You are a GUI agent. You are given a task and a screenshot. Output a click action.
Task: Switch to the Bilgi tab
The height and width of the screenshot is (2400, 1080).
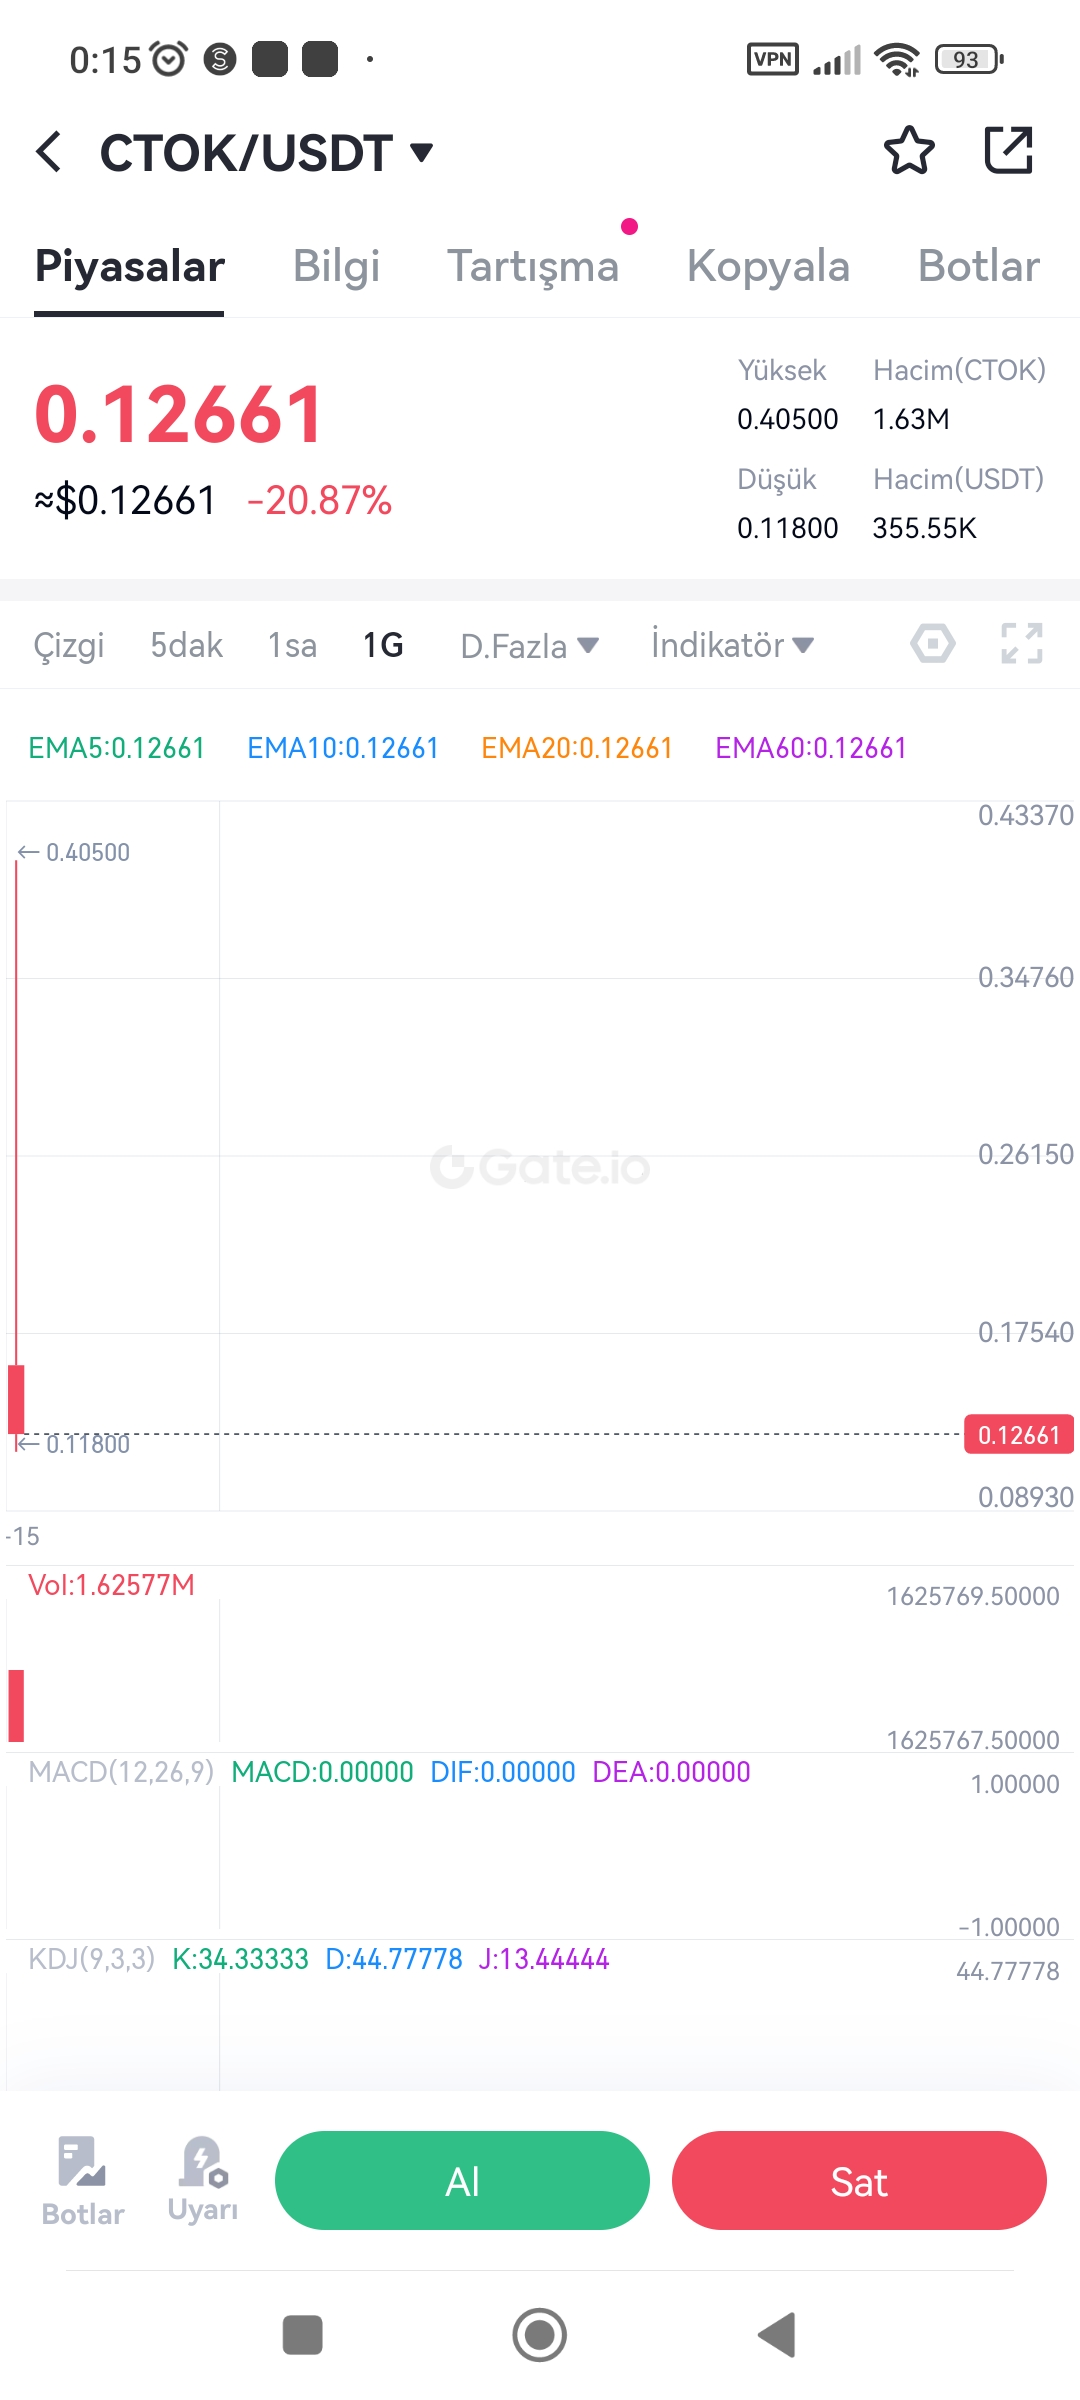click(336, 266)
